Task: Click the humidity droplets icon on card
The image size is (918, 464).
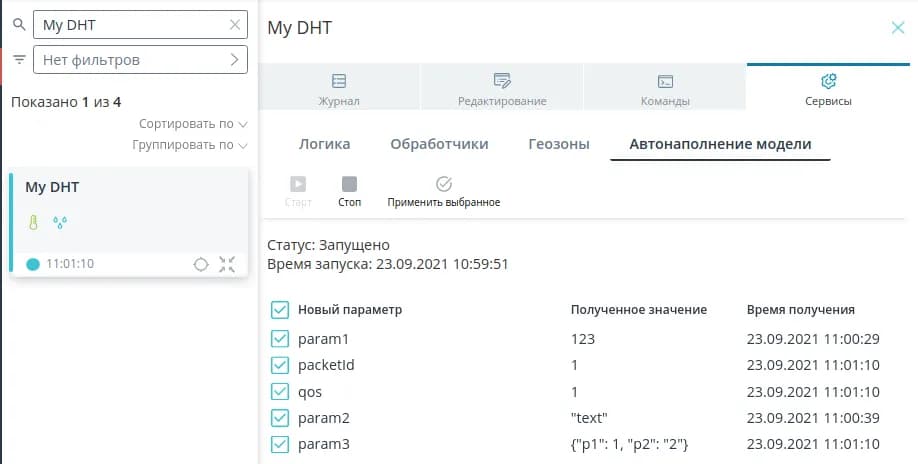Action: coord(59,221)
